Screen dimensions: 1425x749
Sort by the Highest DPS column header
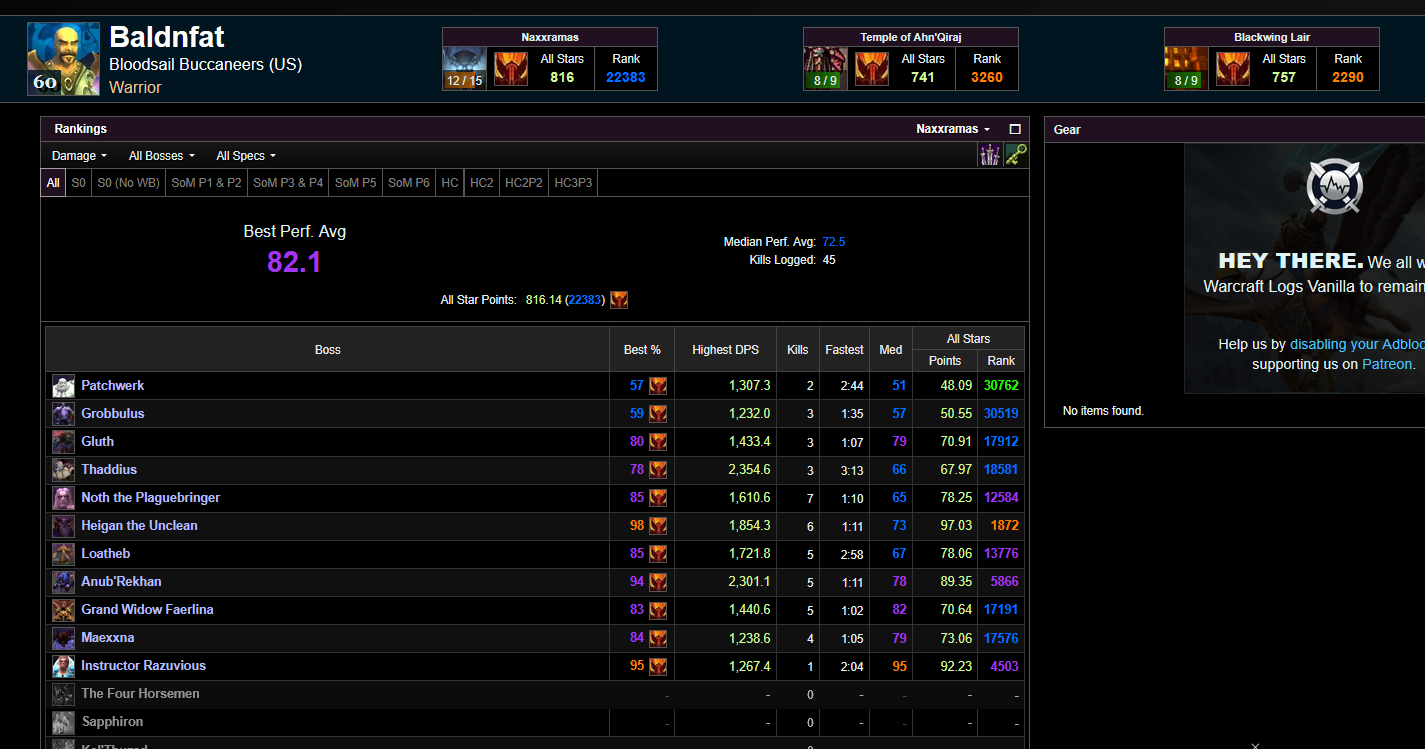tap(725, 350)
